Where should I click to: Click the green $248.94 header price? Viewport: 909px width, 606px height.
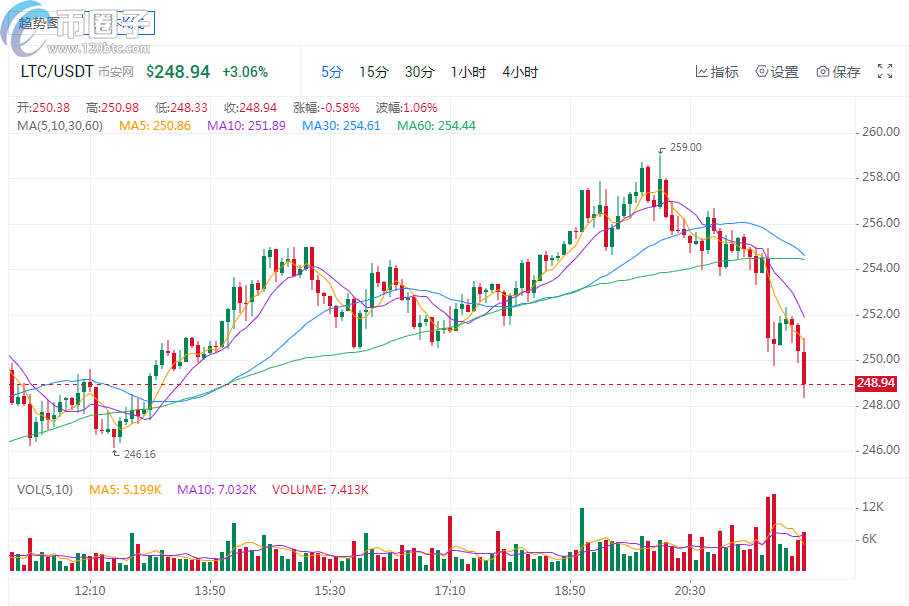pyautogui.click(x=178, y=71)
